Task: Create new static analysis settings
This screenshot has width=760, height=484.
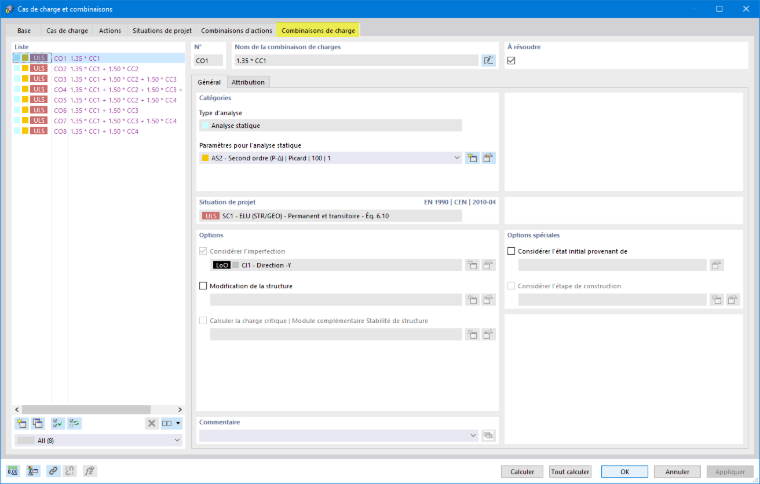Action: coord(472,158)
